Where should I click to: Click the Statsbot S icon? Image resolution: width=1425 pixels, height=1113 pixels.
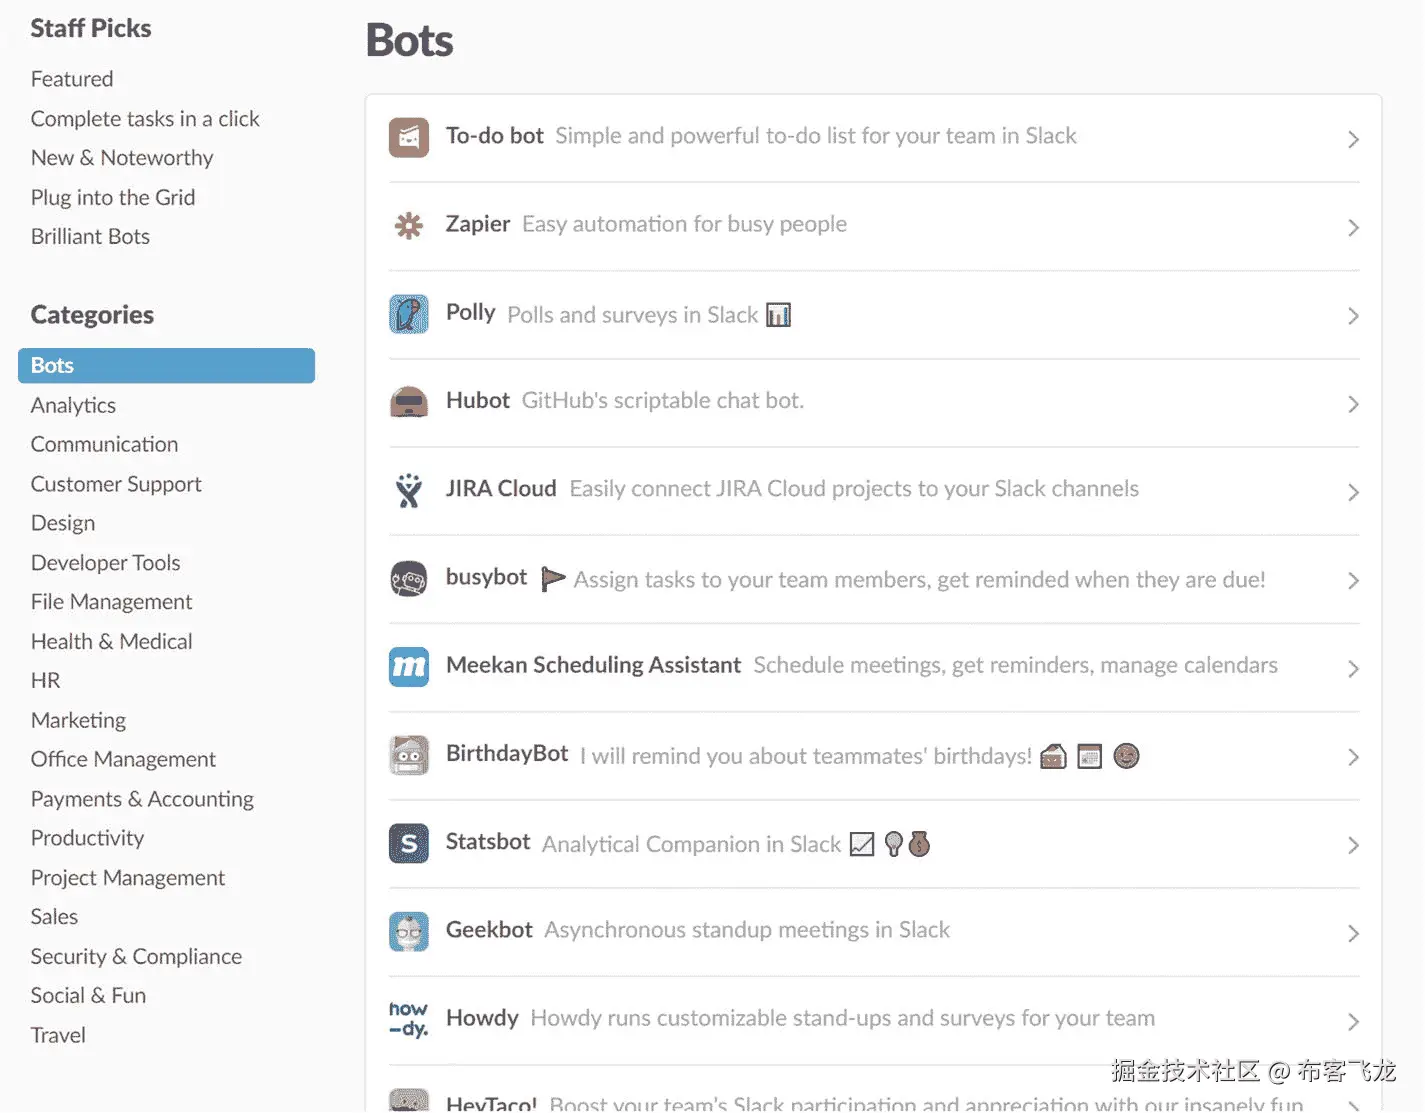click(408, 844)
